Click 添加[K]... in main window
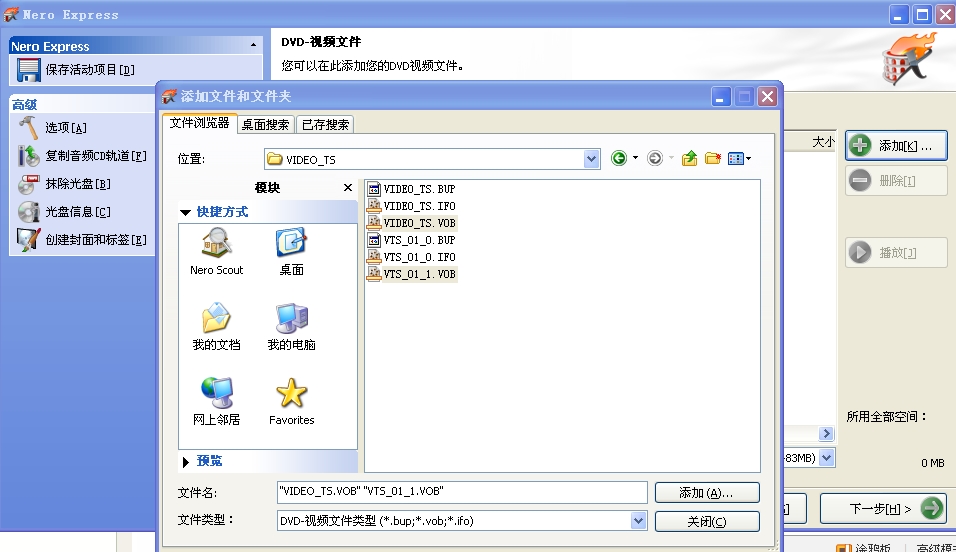The image size is (956, 552). point(896,146)
